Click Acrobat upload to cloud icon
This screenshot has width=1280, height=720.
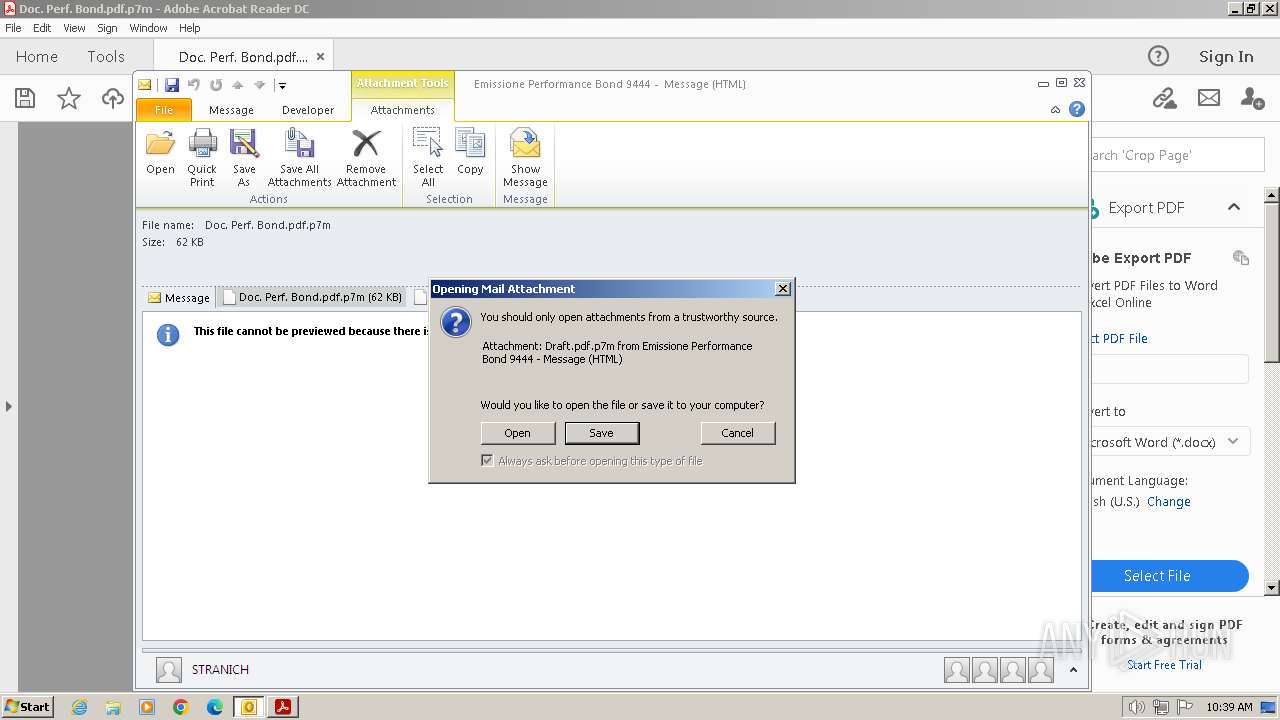pyautogui.click(x=113, y=98)
